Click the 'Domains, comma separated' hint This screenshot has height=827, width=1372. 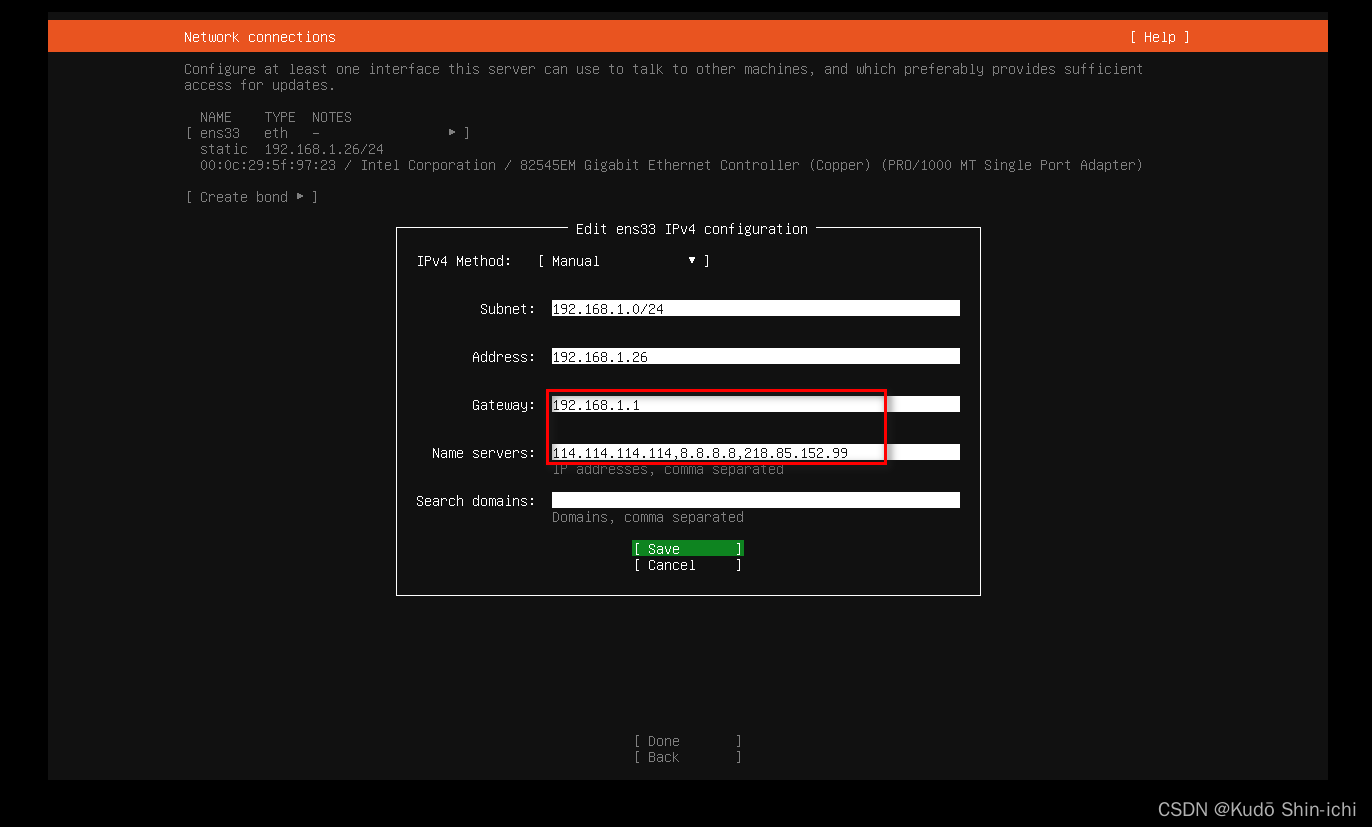pyautogui.click(x=648, y=517)
